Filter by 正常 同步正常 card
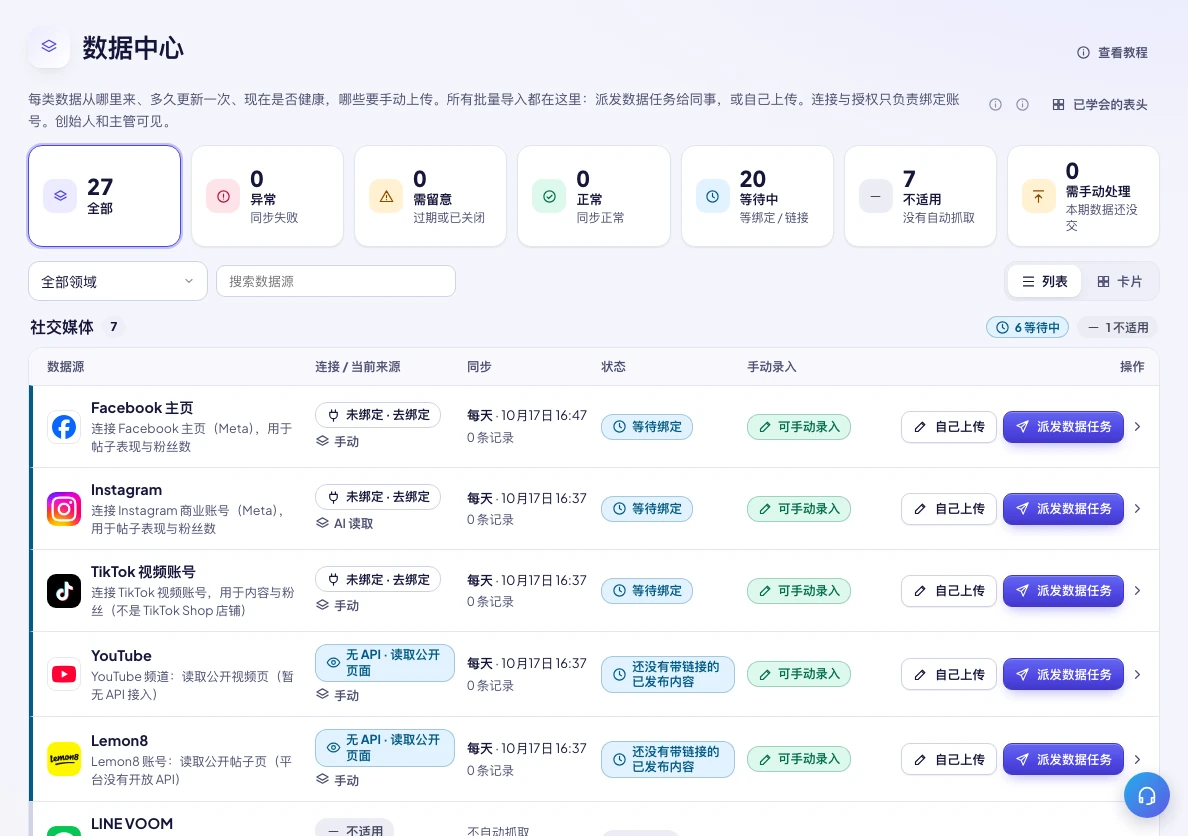Image resolution: width=1188 pixels, height=836 pixels. 594,196
